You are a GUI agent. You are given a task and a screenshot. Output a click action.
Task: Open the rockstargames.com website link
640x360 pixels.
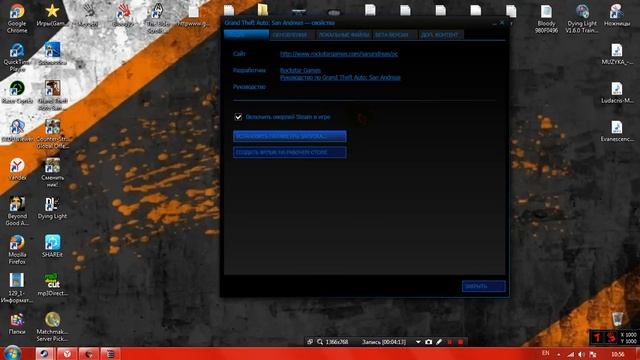pyautogui.click(x=339, y=54)
